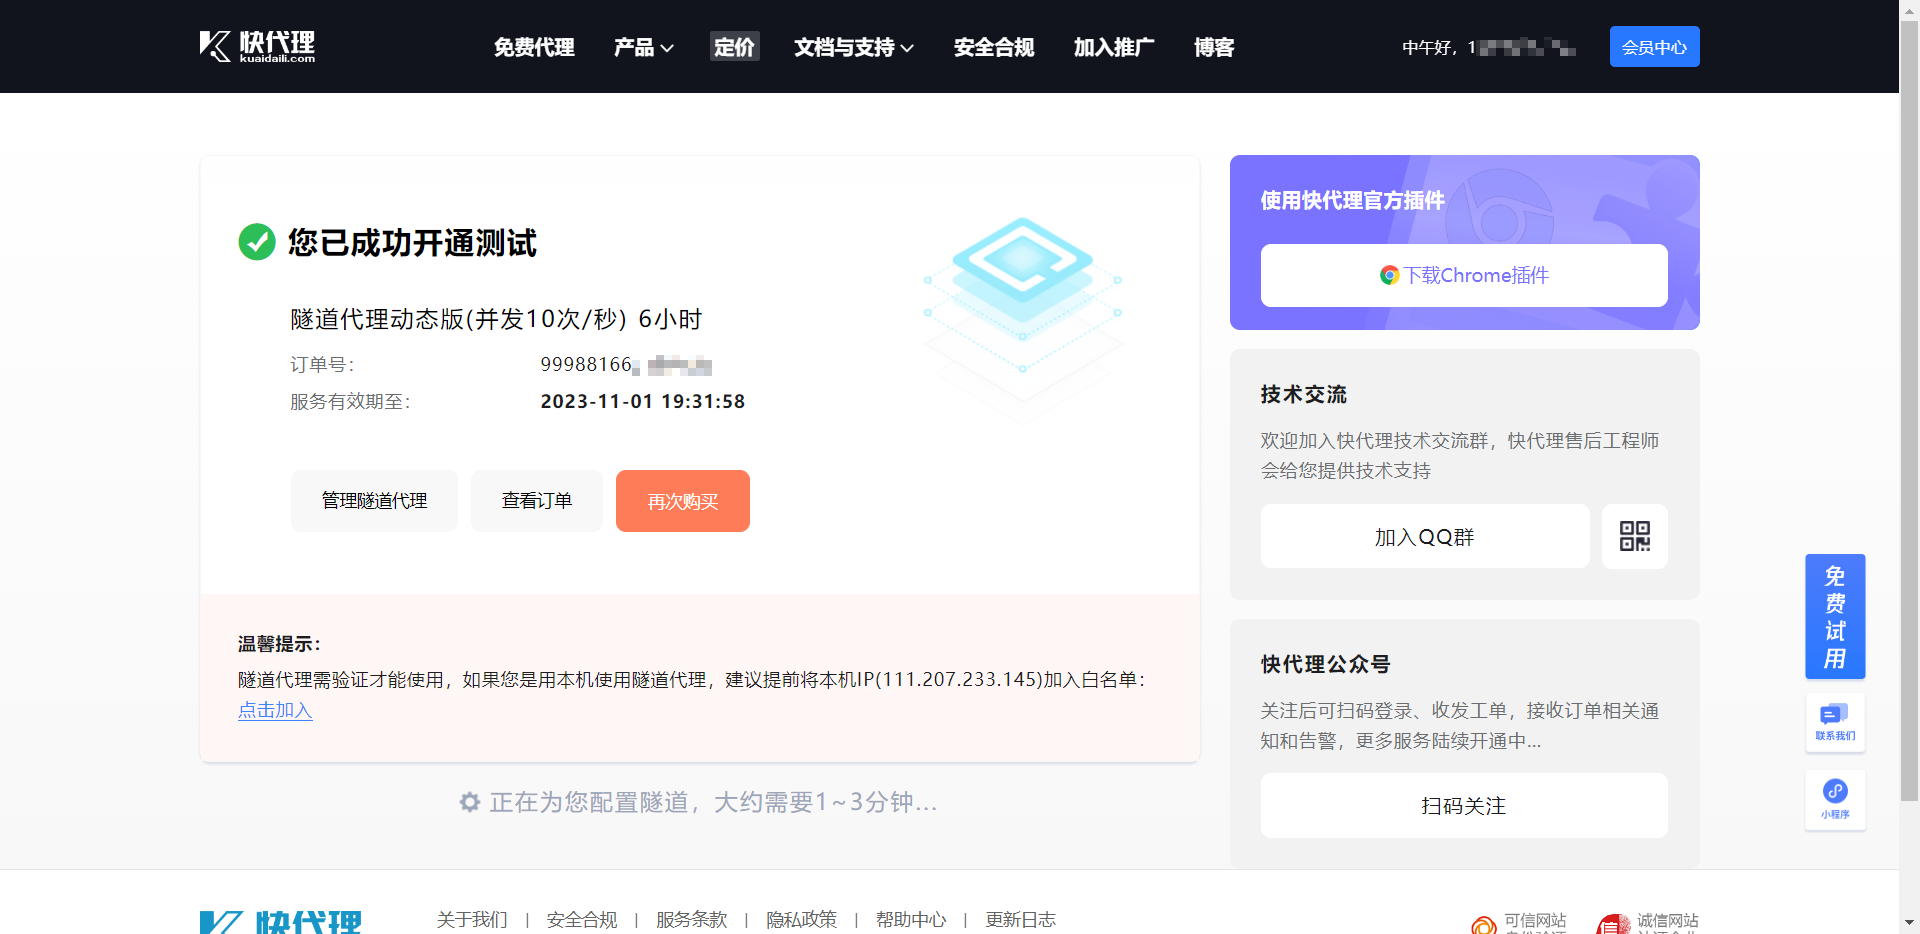The width and height of the screenshot is (1920, 934).
Task: Click the green success checkmark icon
Action: coord(257,242)
